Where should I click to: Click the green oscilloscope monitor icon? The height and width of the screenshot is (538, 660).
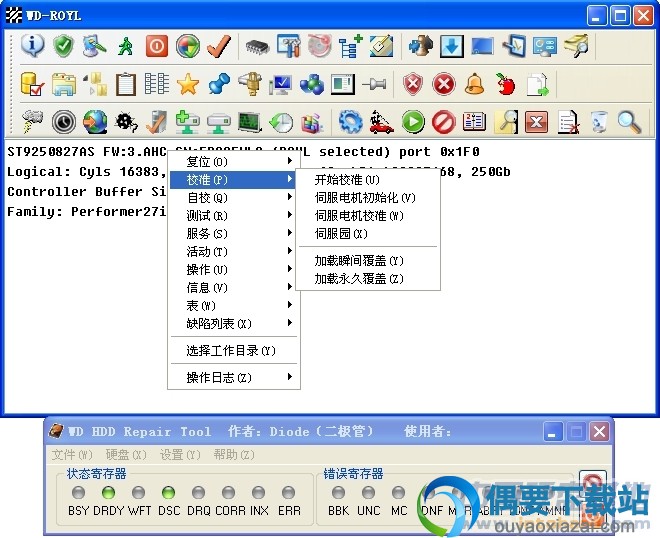(250, 122)
